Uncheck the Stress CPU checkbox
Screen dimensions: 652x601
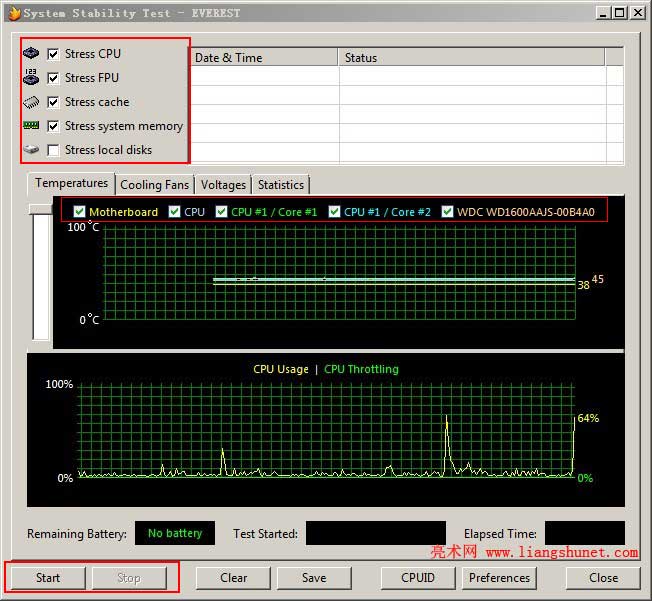pyautogui.click(x=53, y=54)
